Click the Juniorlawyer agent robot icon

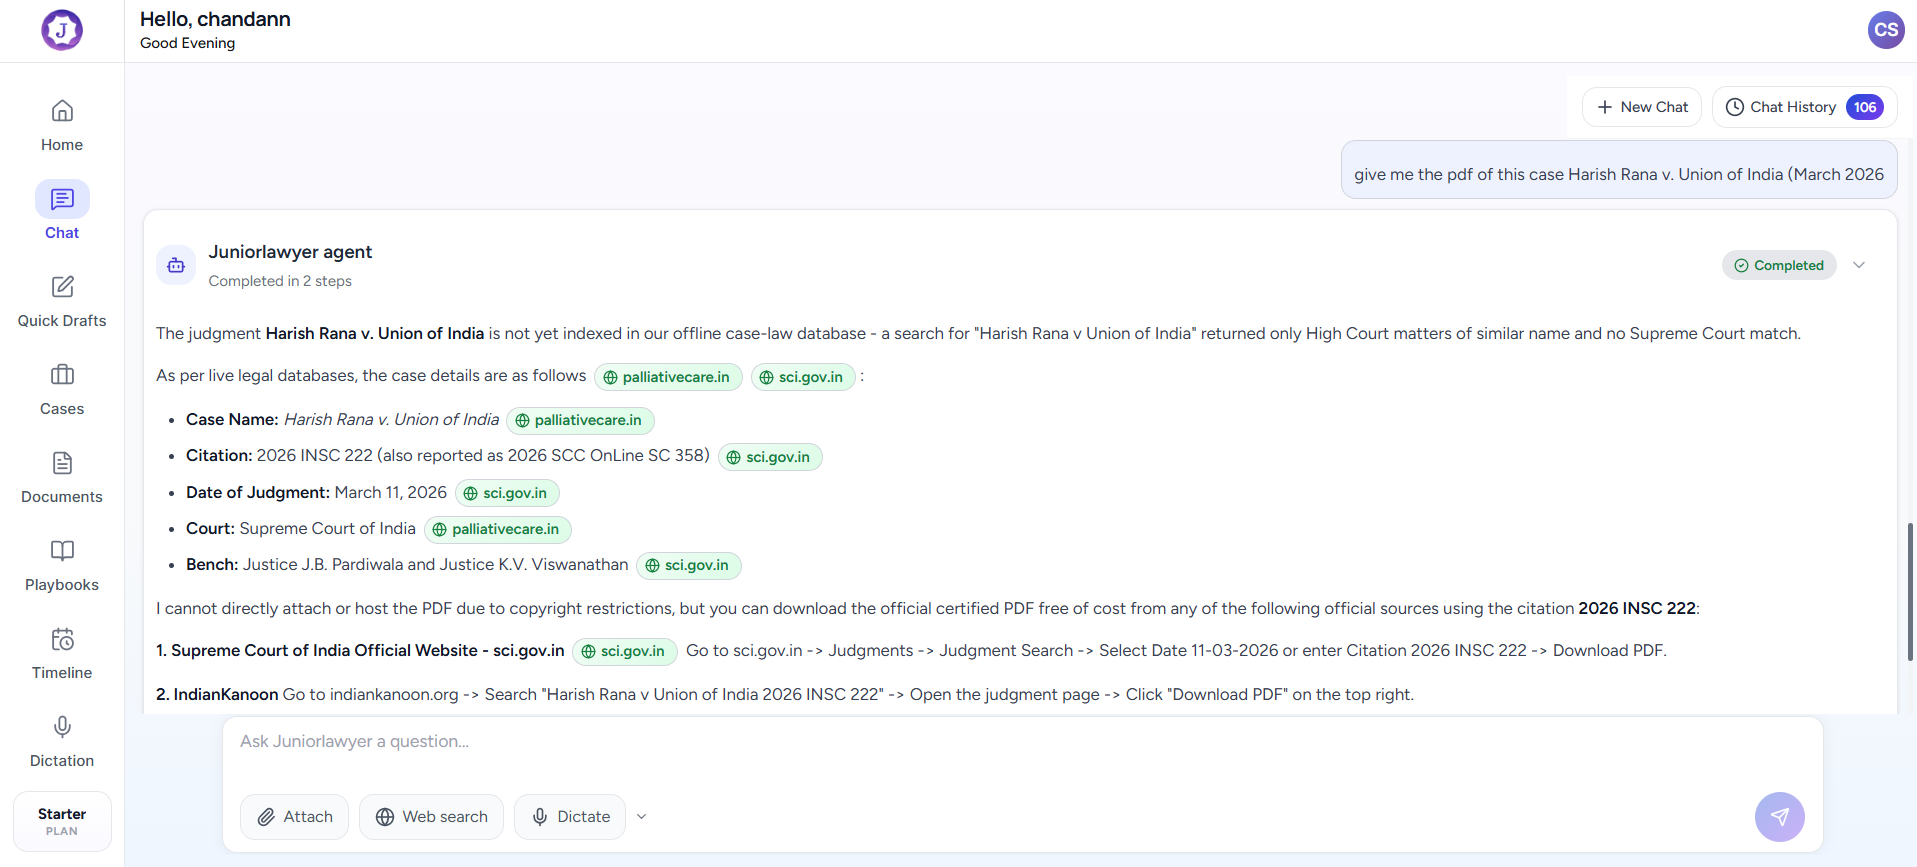tap(176, 265)
